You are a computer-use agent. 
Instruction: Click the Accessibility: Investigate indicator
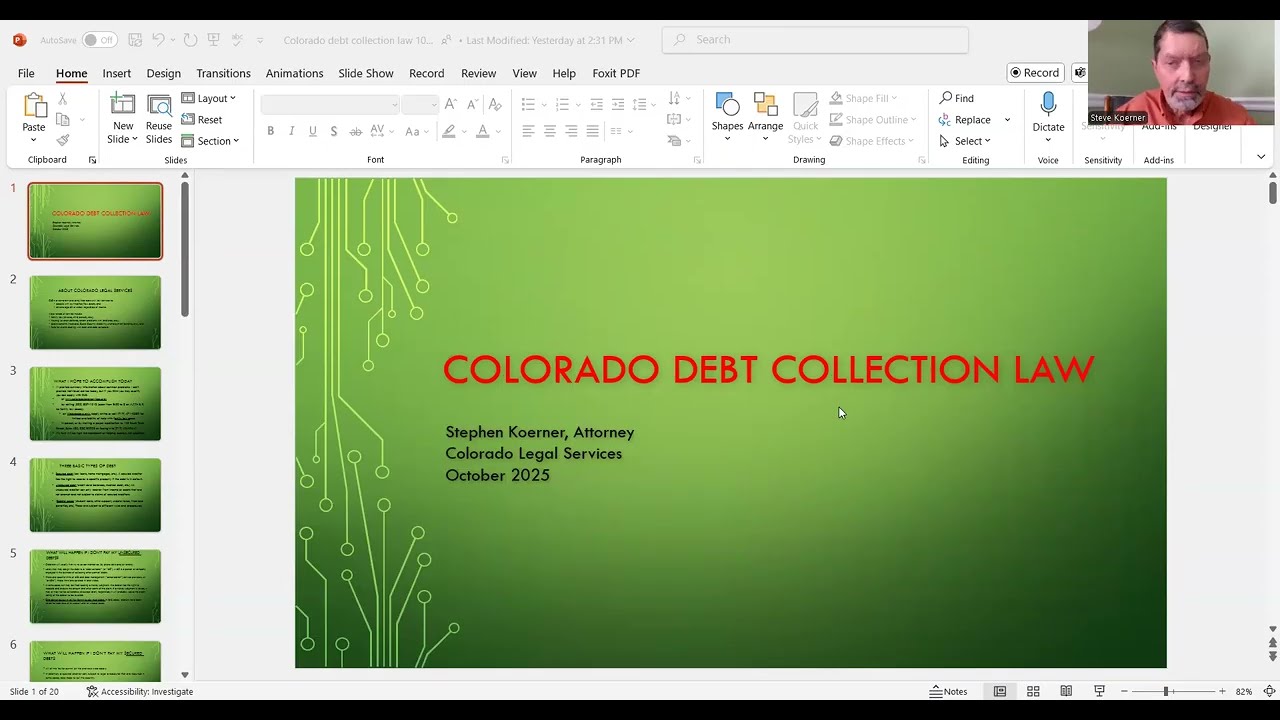click(139, 691)
